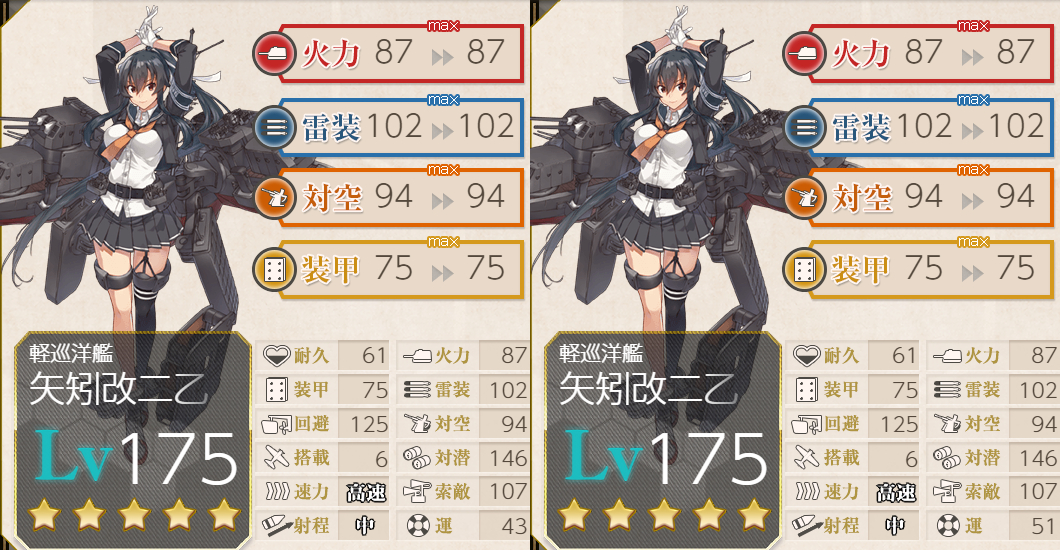Click the lifebuoy 運 icon beside value 51
The image size is (1060, 550).
coord(948,526)
